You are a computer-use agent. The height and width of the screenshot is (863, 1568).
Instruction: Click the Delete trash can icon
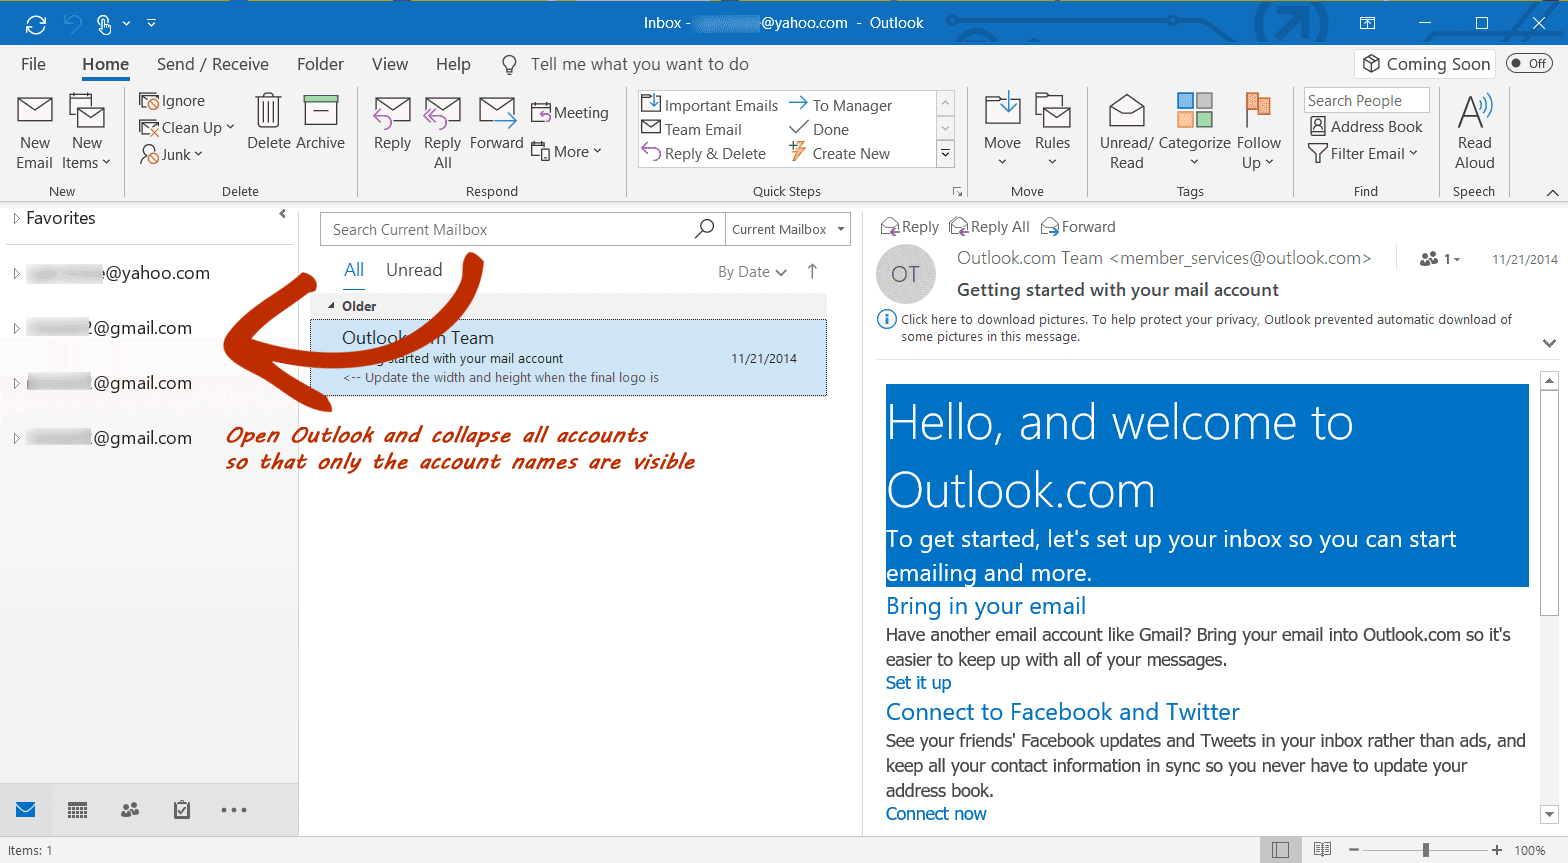268,110
